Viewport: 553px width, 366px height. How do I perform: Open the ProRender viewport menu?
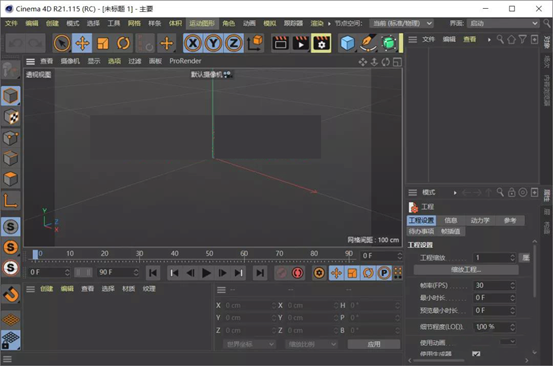click(x=185, y=61)
